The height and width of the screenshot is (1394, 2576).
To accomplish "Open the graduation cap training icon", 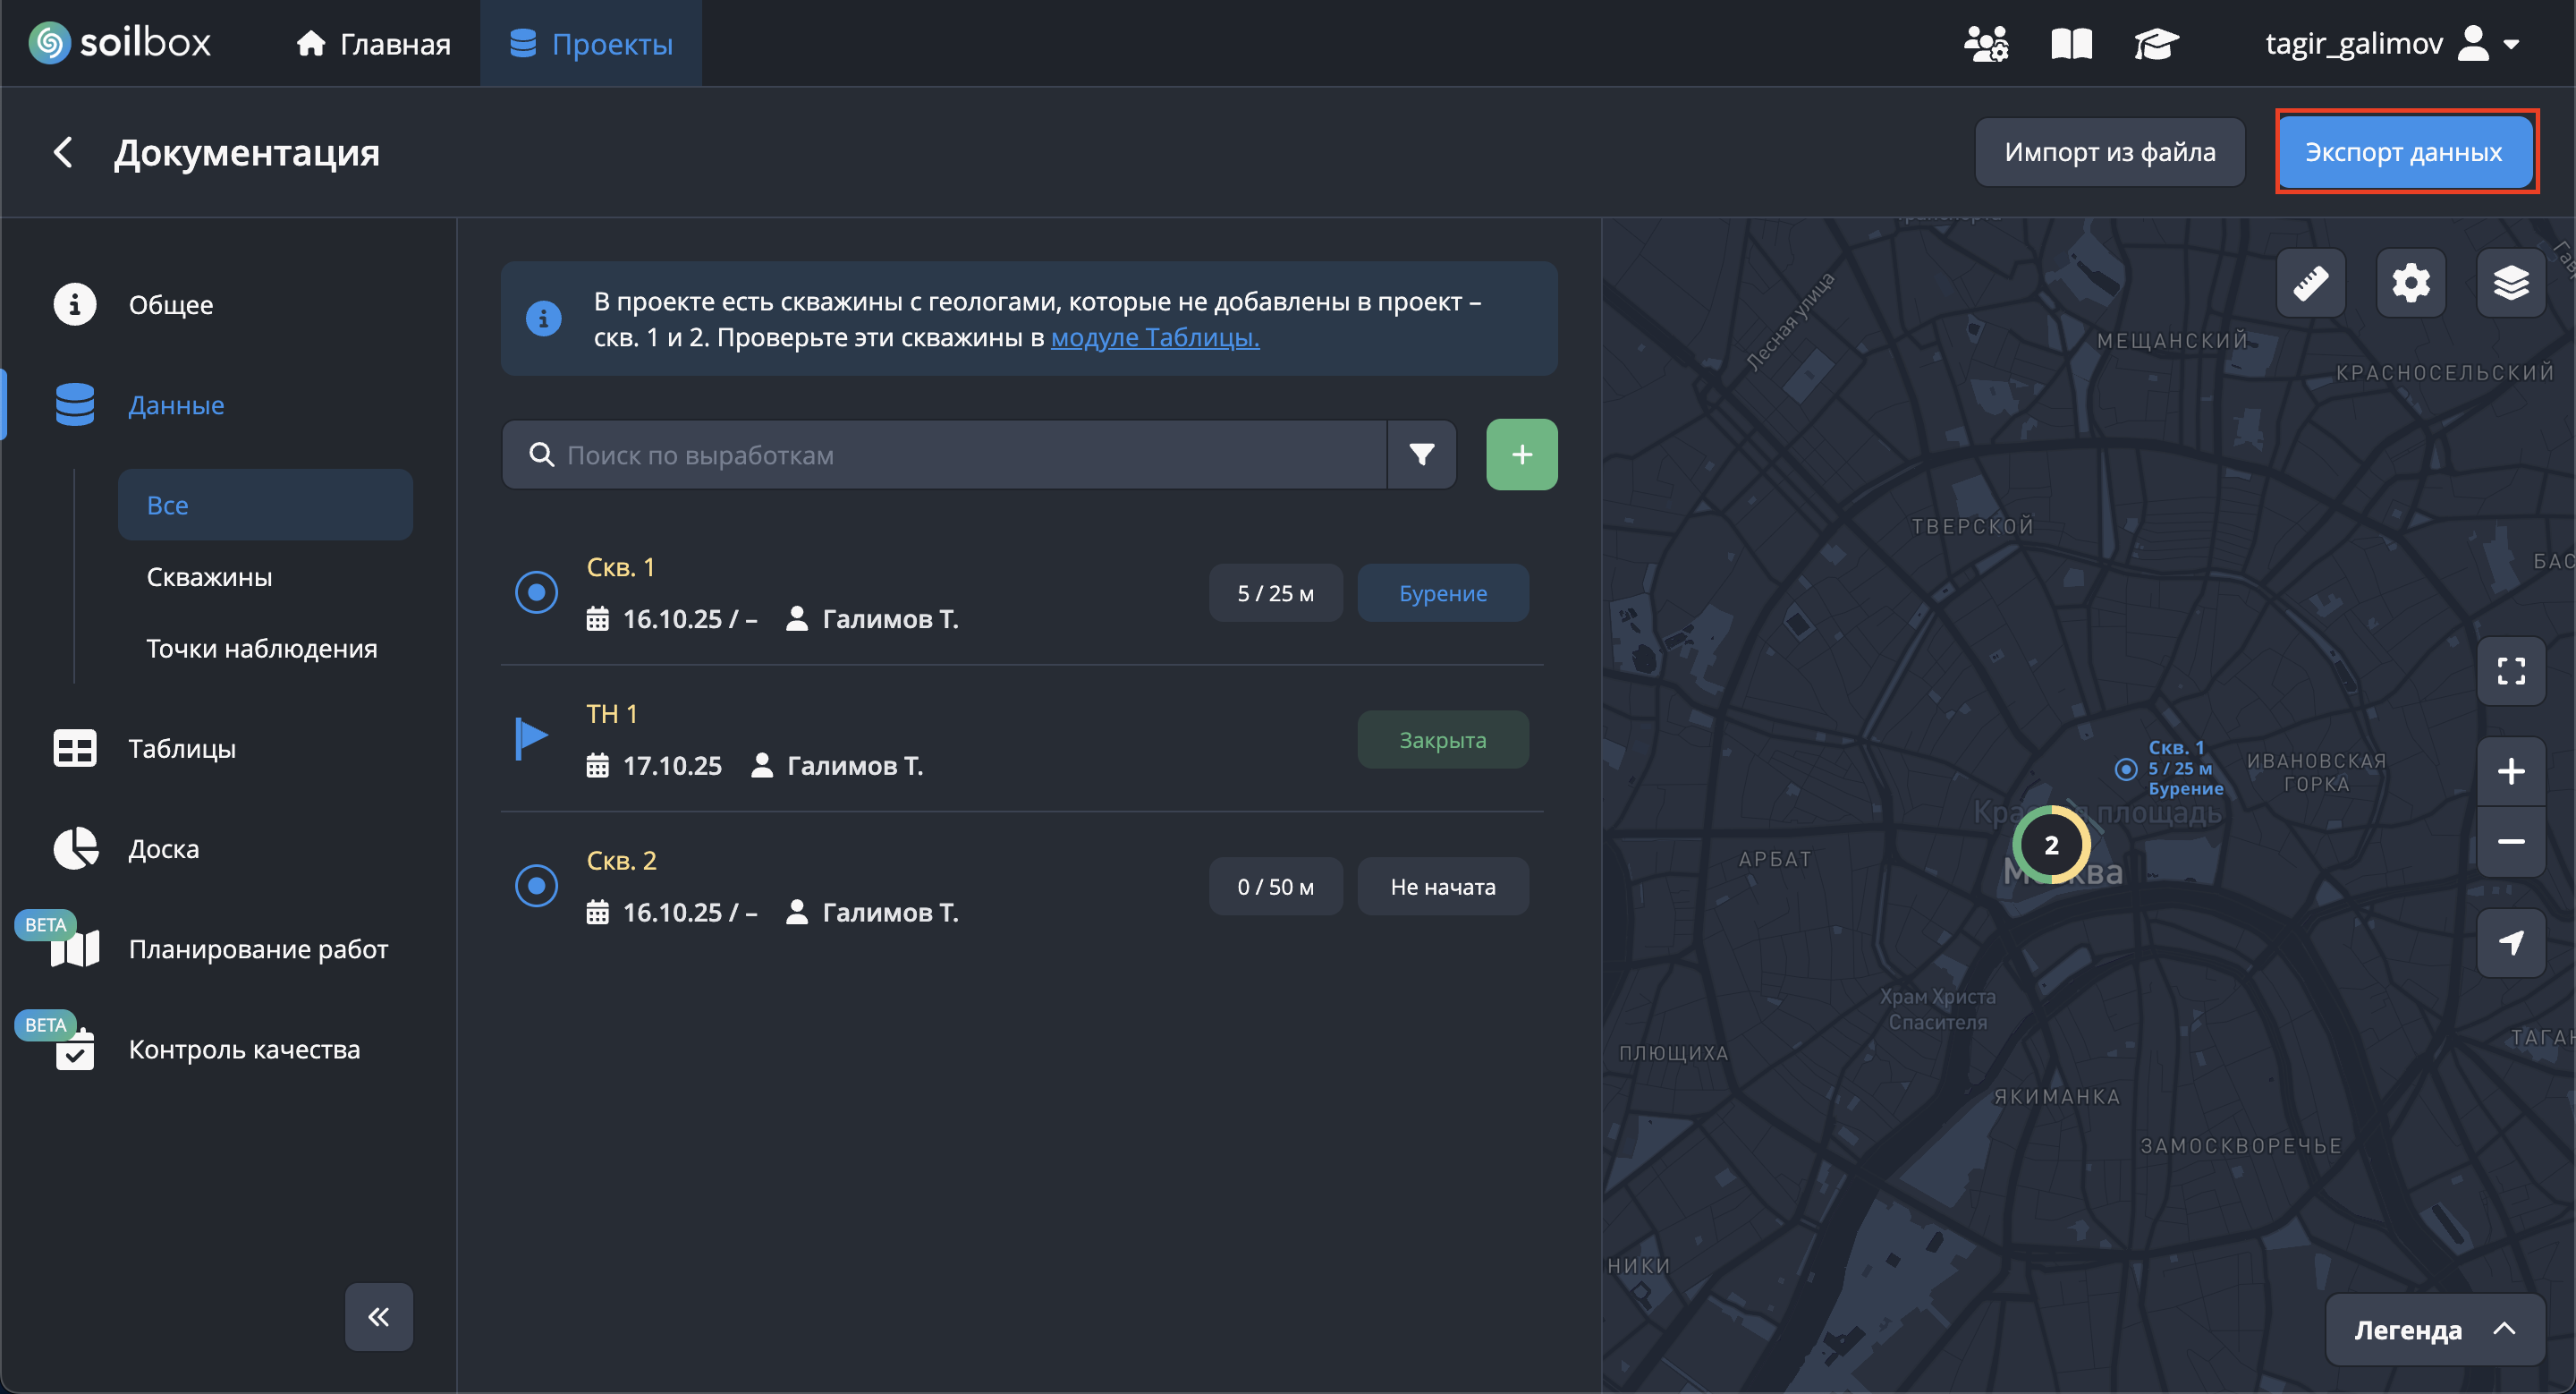I will click(x=2155, y=44).
